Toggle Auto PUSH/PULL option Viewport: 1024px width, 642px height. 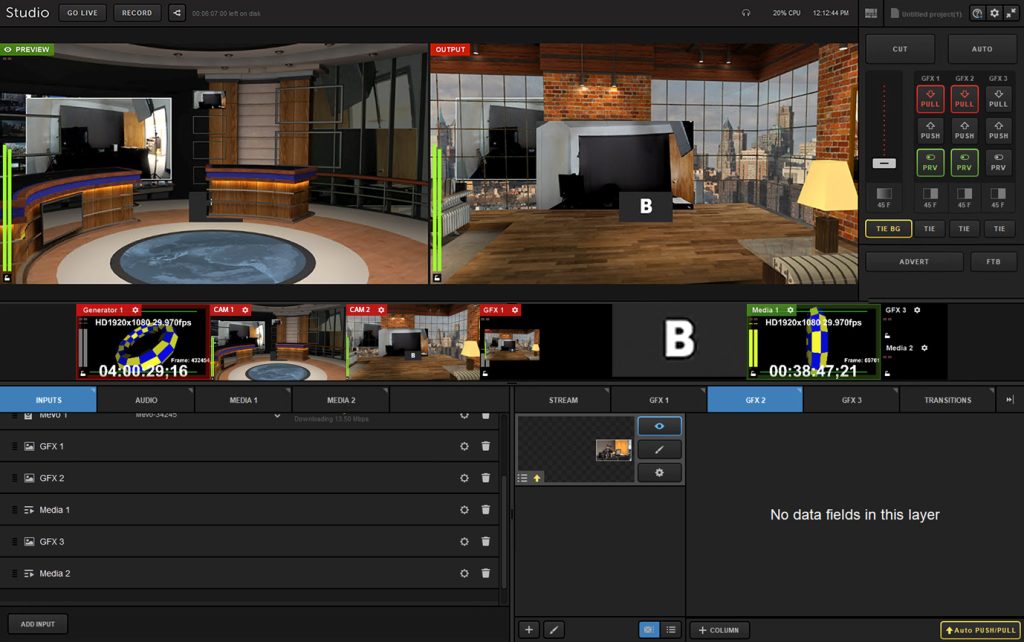(980, 630)
